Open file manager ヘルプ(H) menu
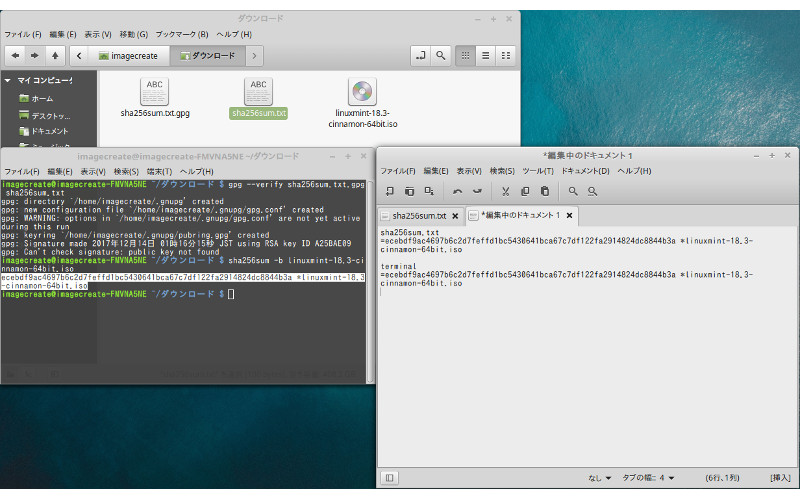Viewport: 800px width, 500px height. (x=234, y=34)
